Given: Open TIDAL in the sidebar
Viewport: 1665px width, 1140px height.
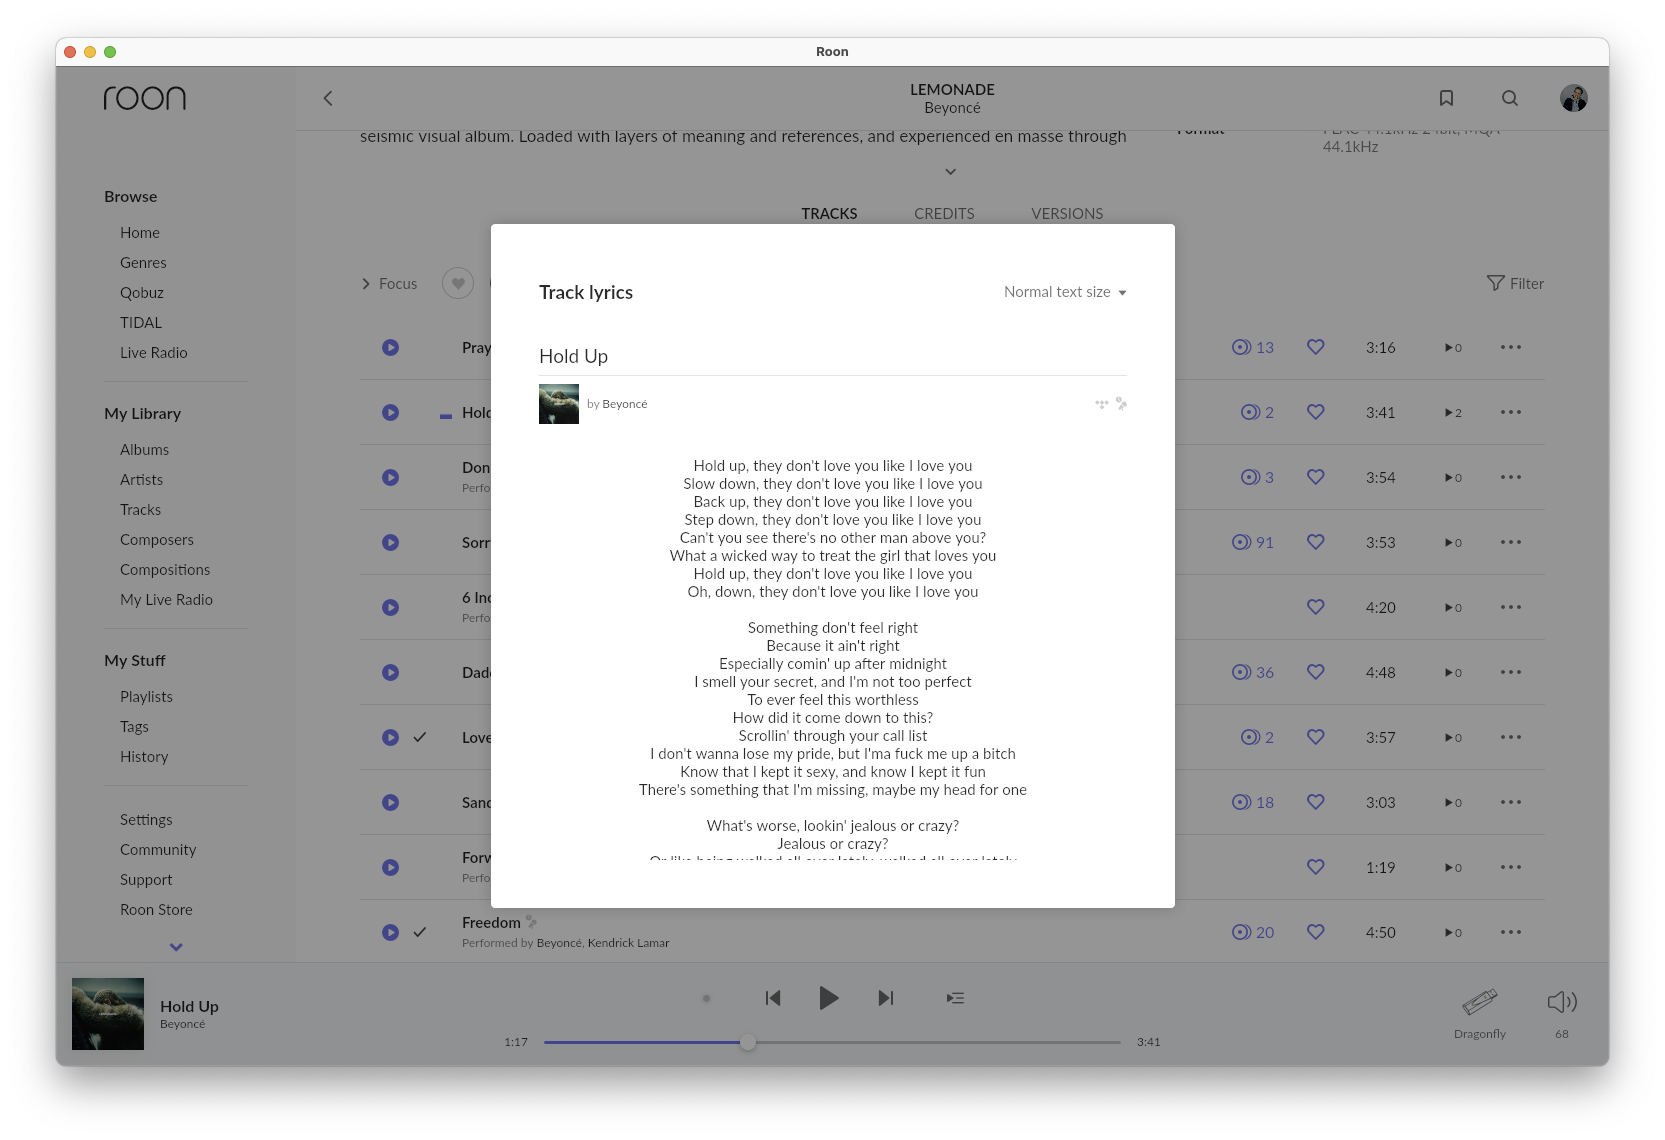Looking at the screenshot, I should click(x=141, y=322).
